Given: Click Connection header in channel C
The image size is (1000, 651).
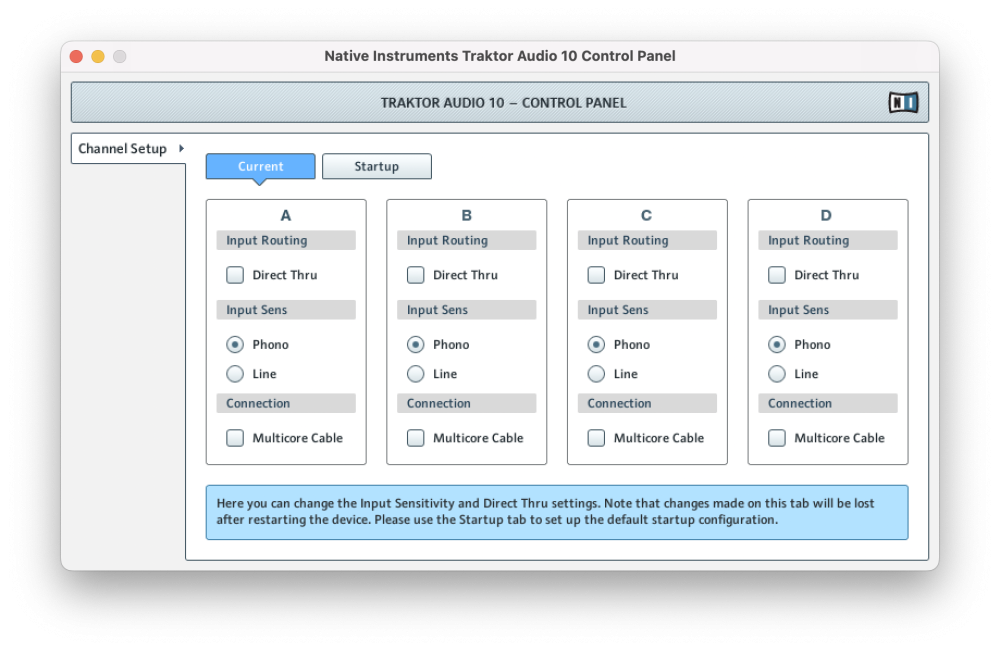Looking at the screenshot, I should [647, 403].
